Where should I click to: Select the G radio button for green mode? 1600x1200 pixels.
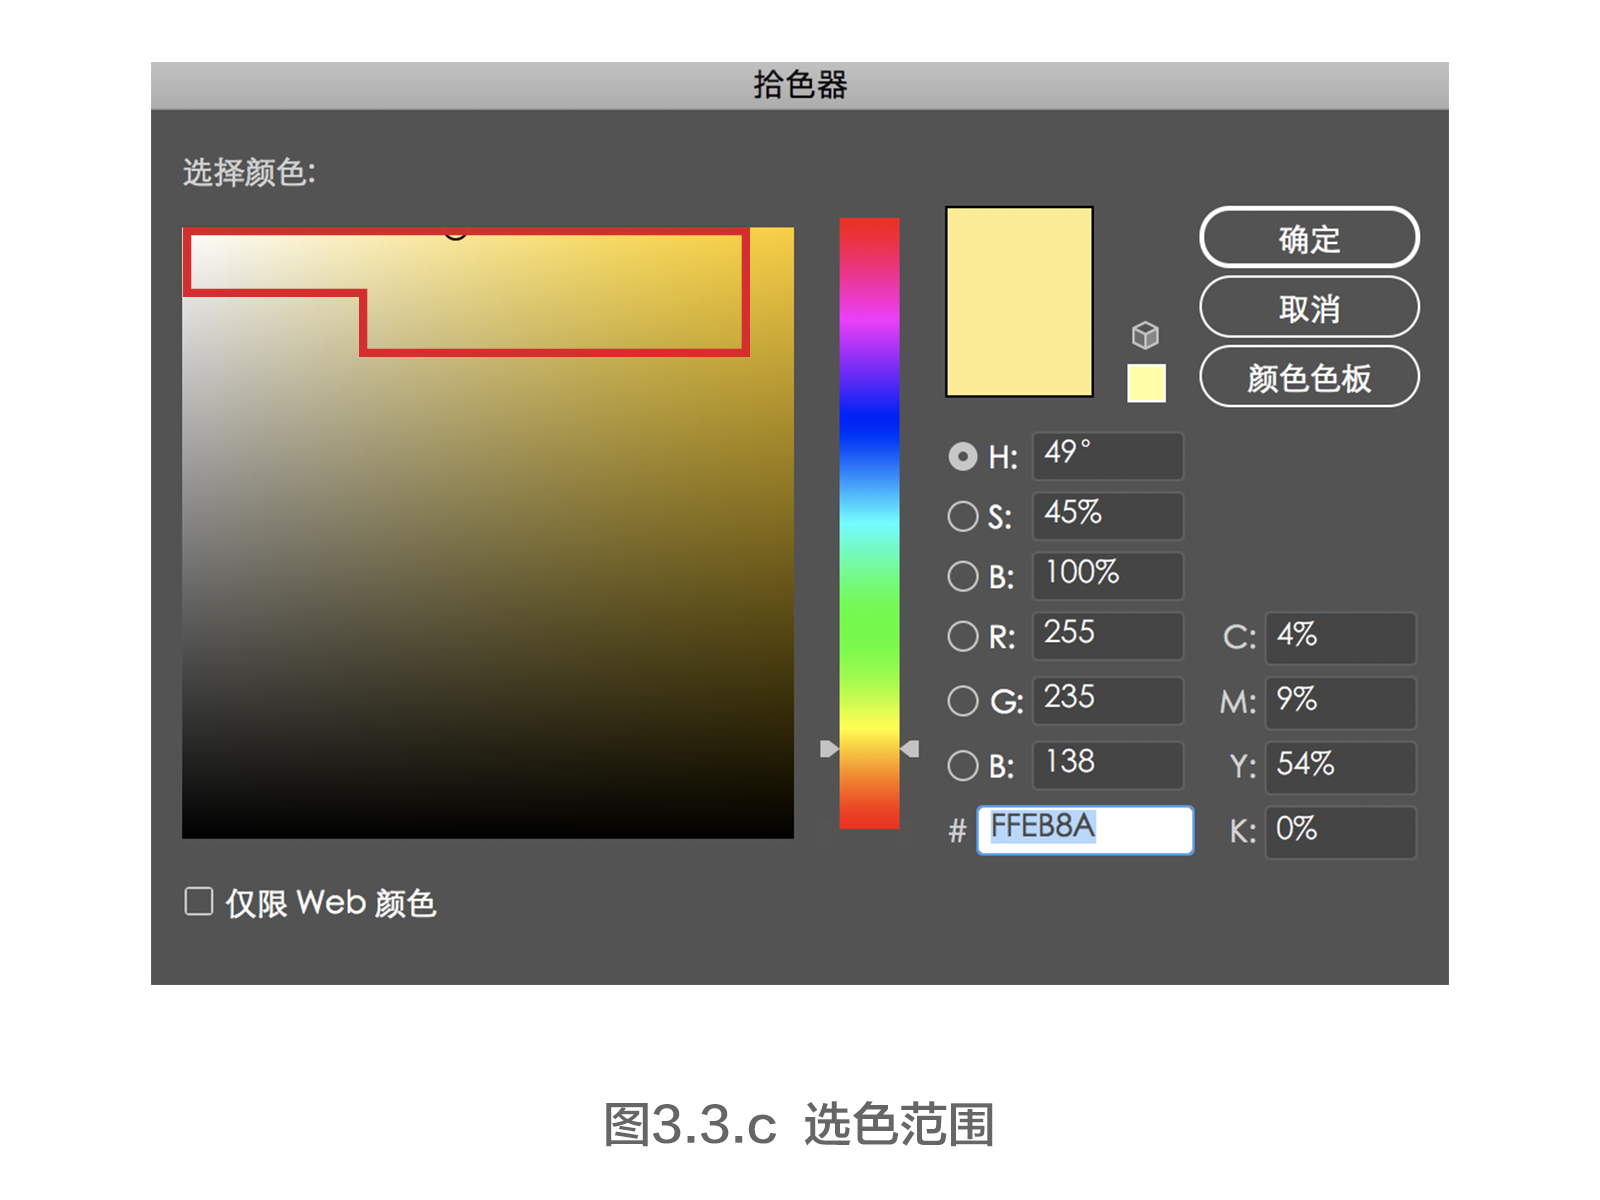tap(963, 701)
